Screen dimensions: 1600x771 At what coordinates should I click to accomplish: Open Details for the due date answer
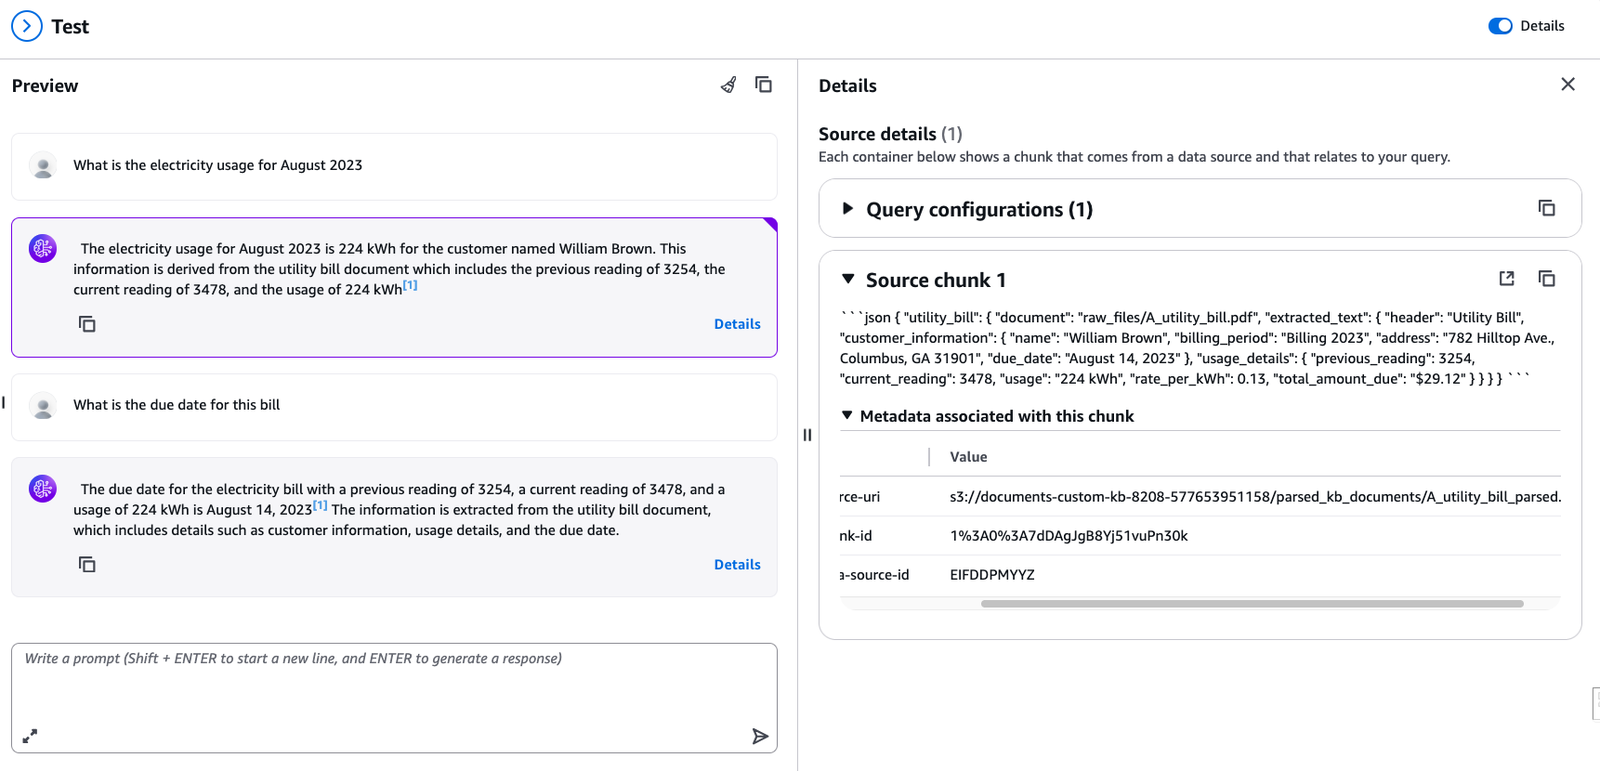pos(737,565)
